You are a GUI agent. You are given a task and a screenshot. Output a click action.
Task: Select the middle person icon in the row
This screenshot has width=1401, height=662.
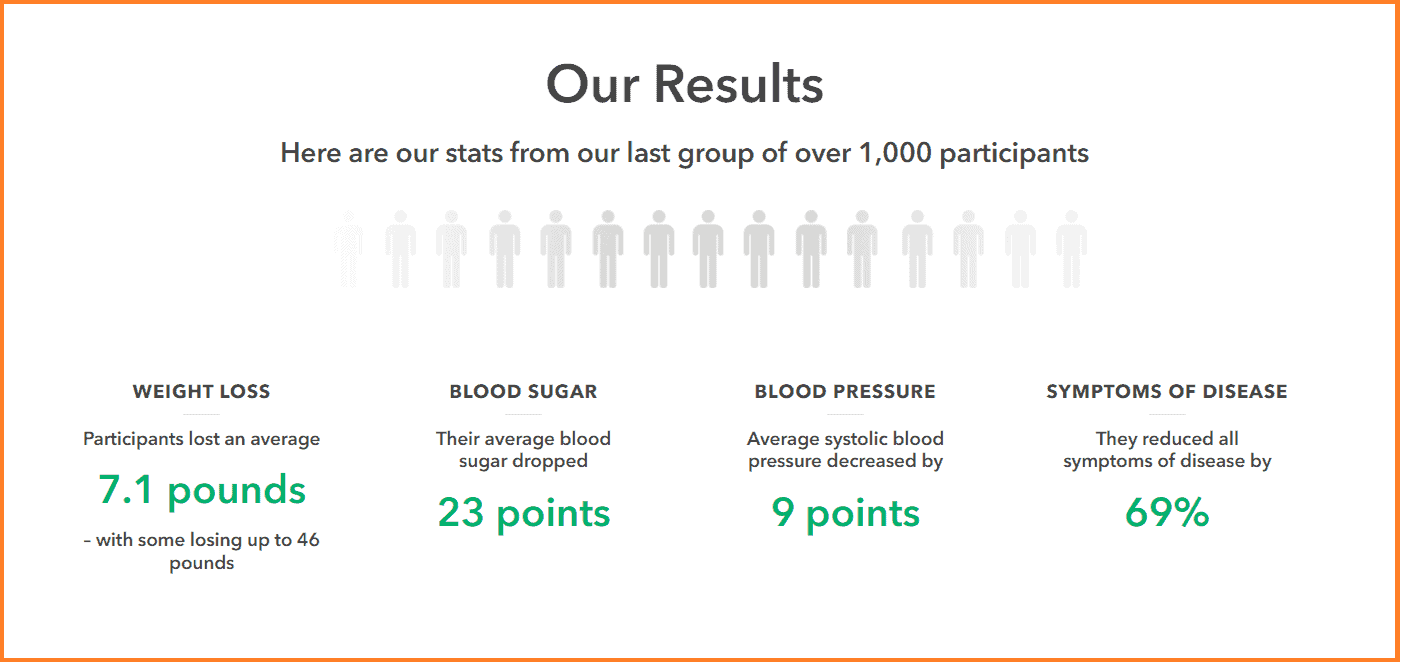click(708, 249)
